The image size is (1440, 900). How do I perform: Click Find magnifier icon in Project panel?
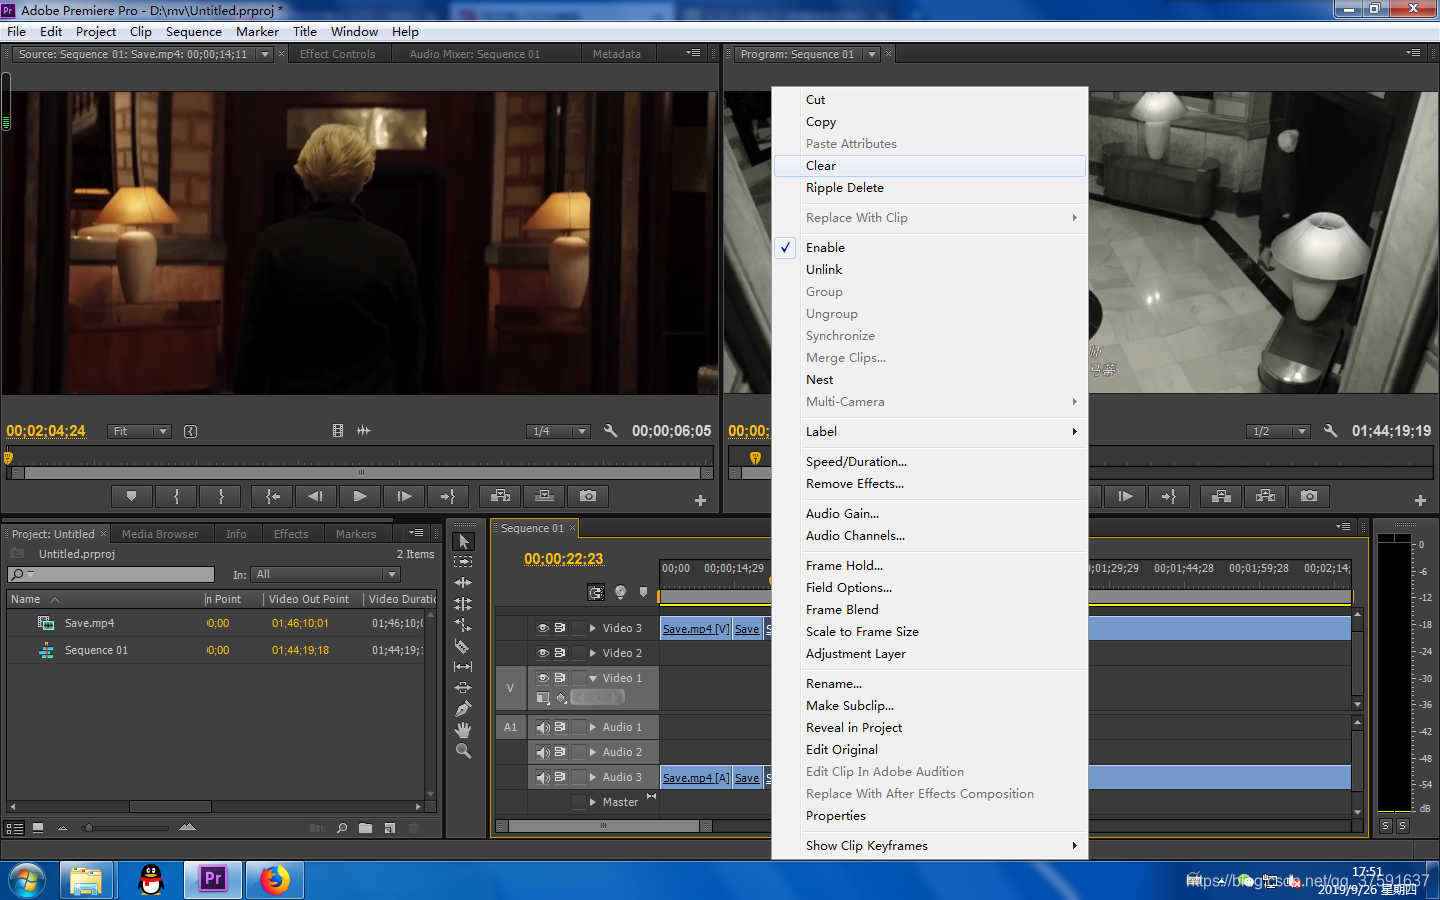(342, 828)
